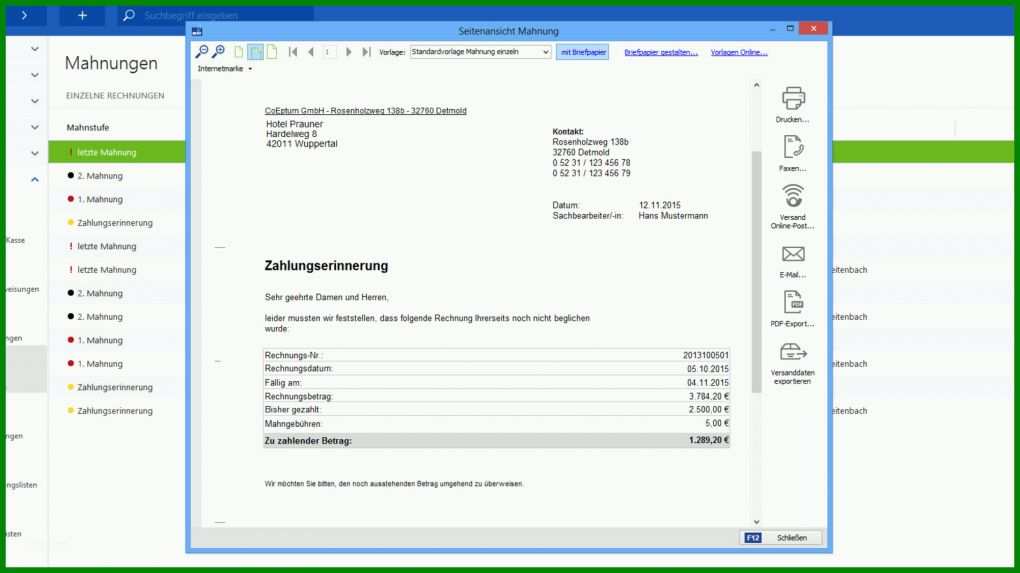Viewport: 1020px width, 573px height.
Task: Expand the first sidebar chevron
Action: coord(34,49)
